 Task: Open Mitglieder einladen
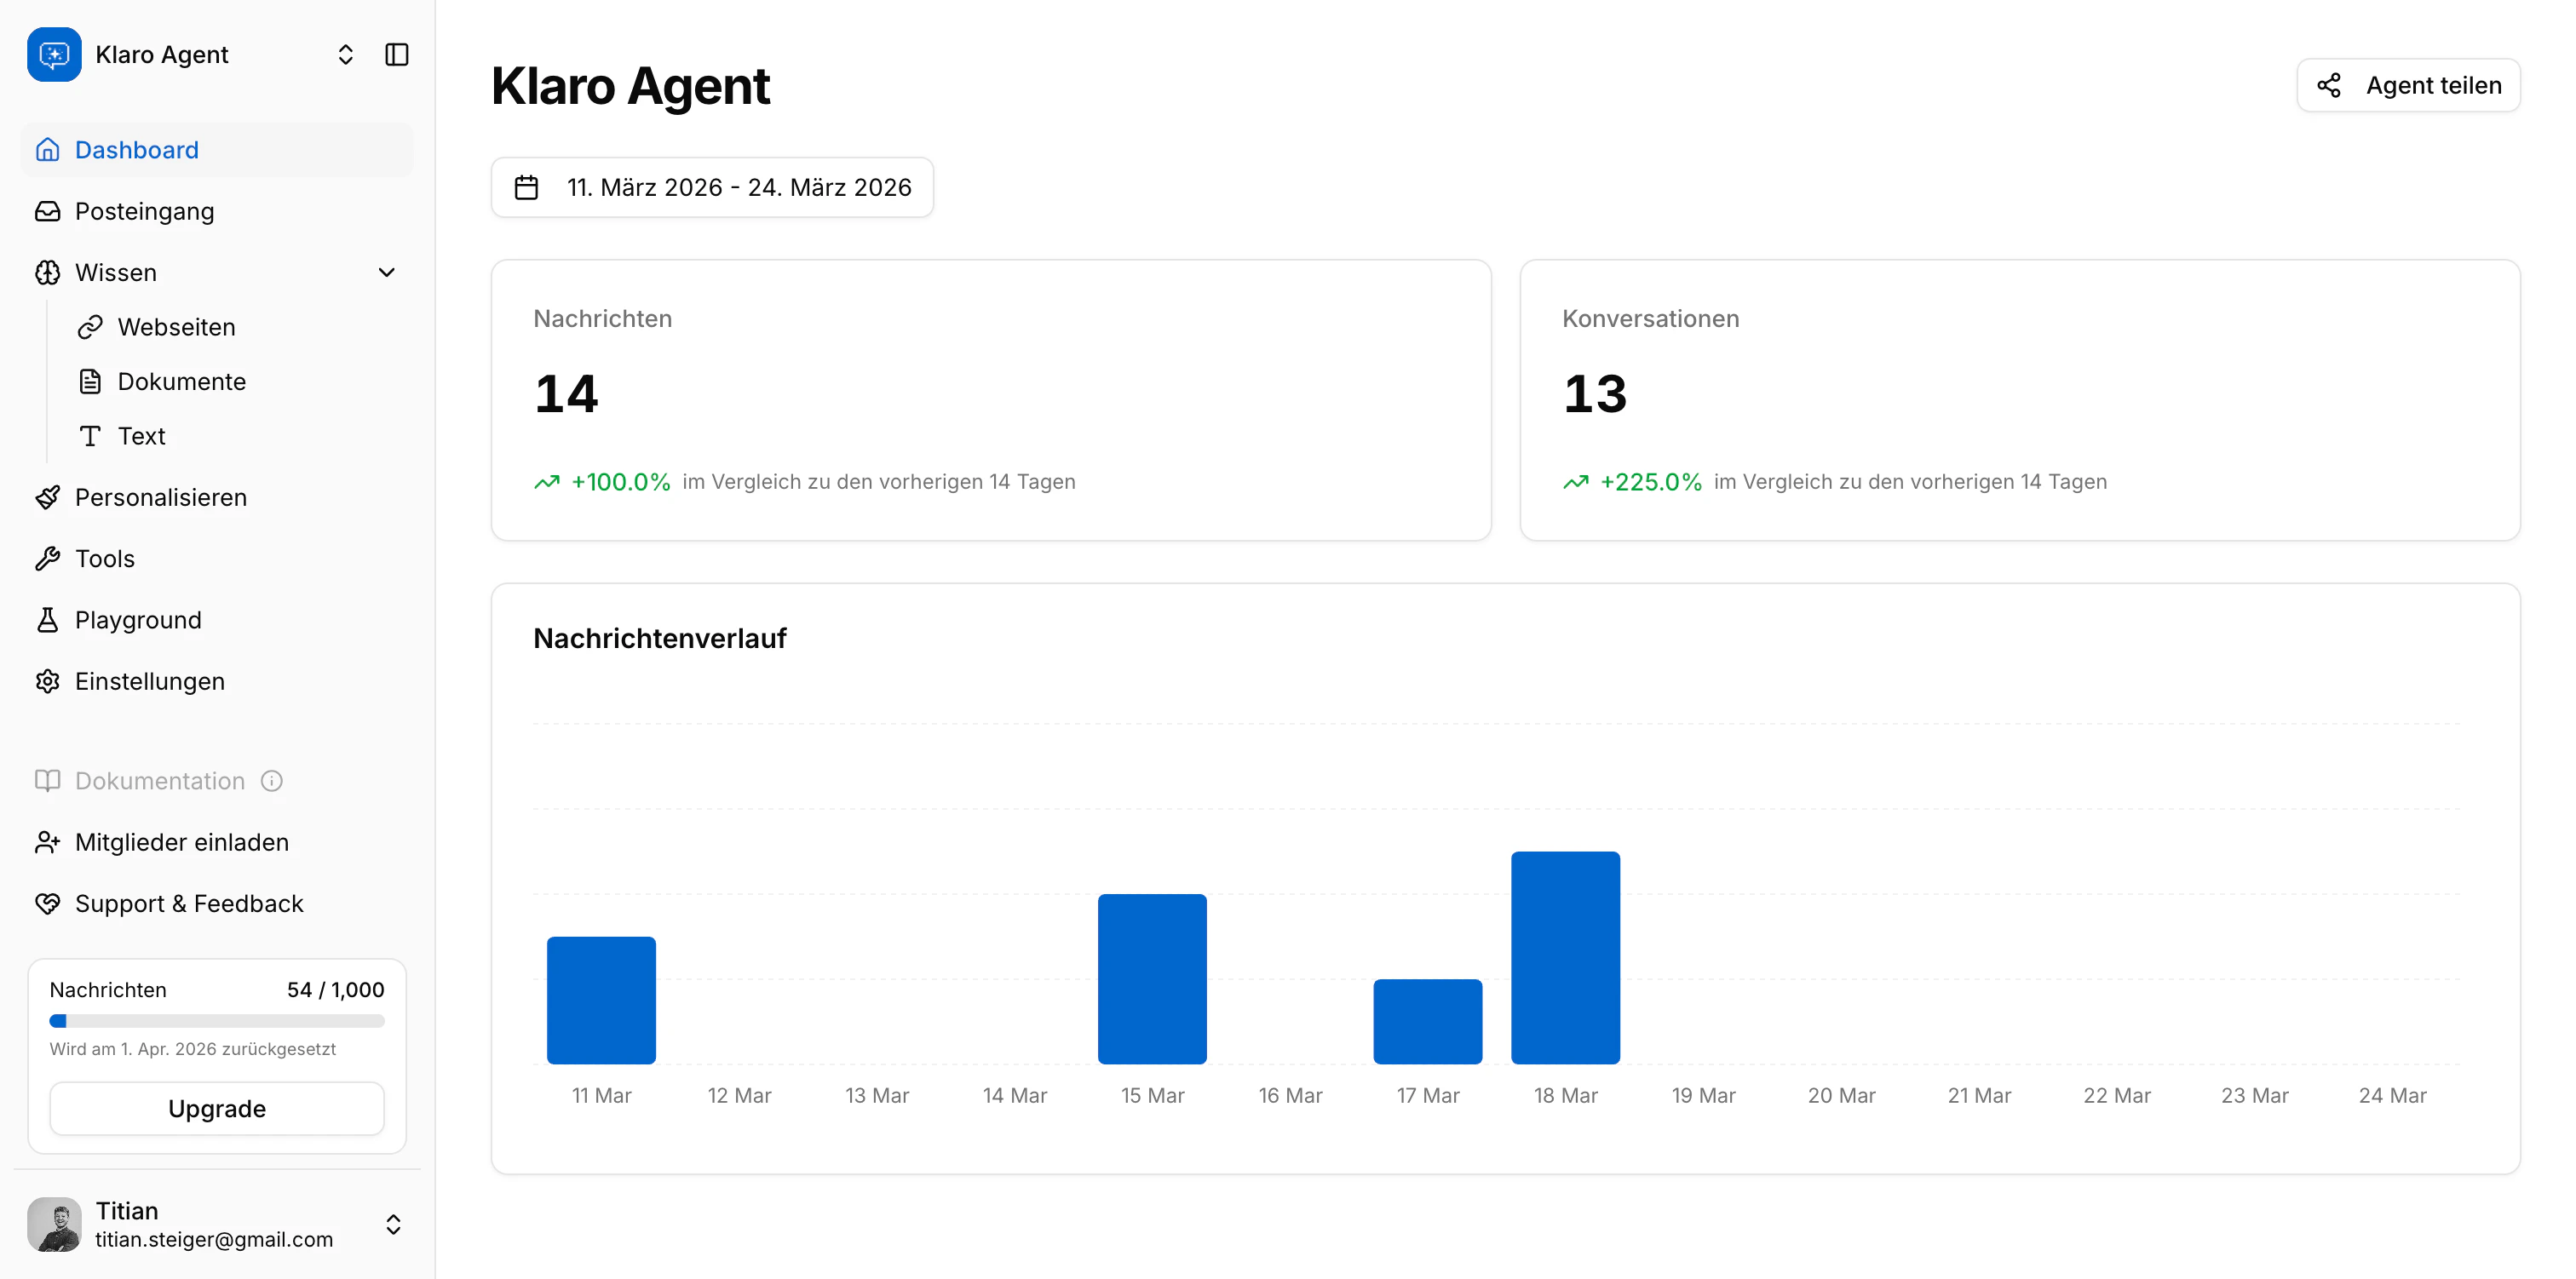pyautogui.click(x=181, y=842)
